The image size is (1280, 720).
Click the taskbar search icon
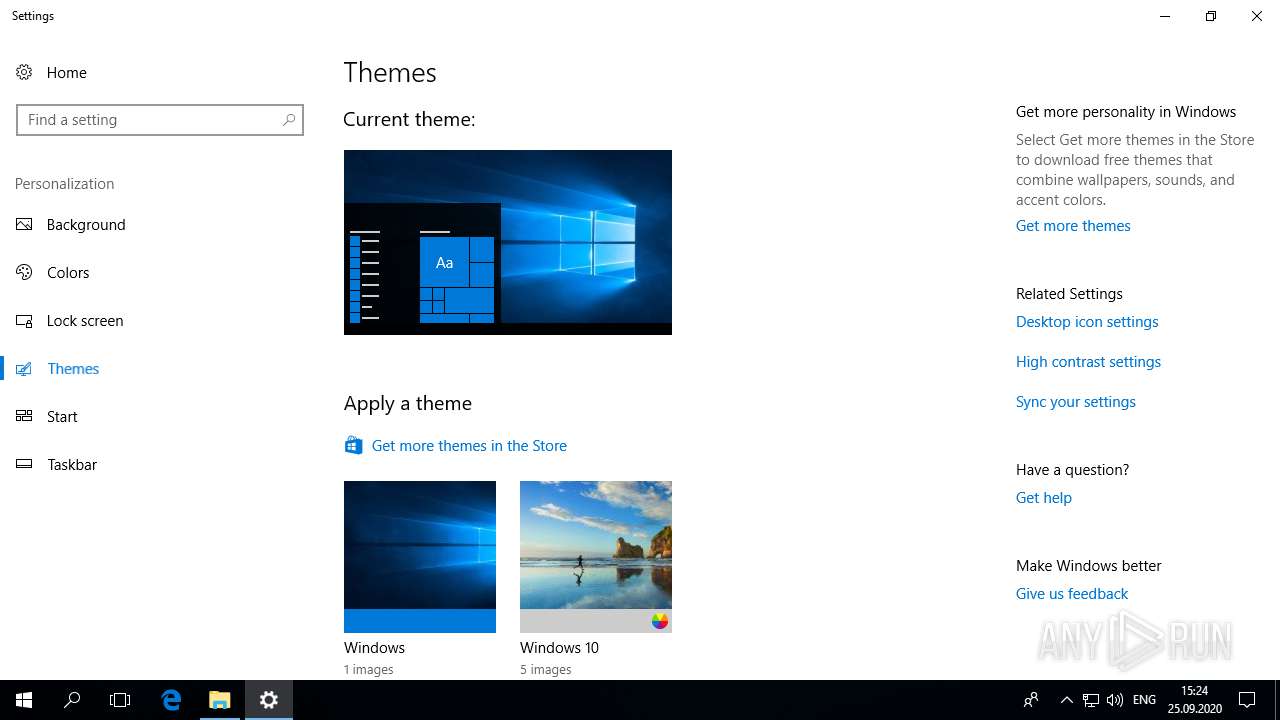pos(72,700)
